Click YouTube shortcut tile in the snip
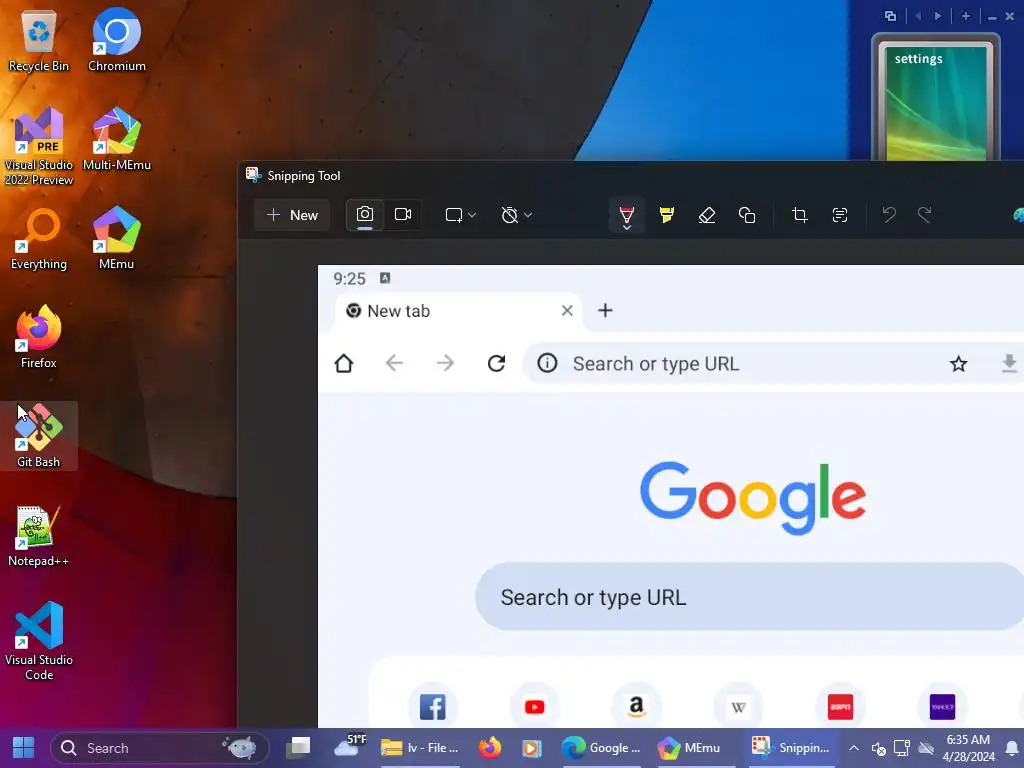 point(534,707)
